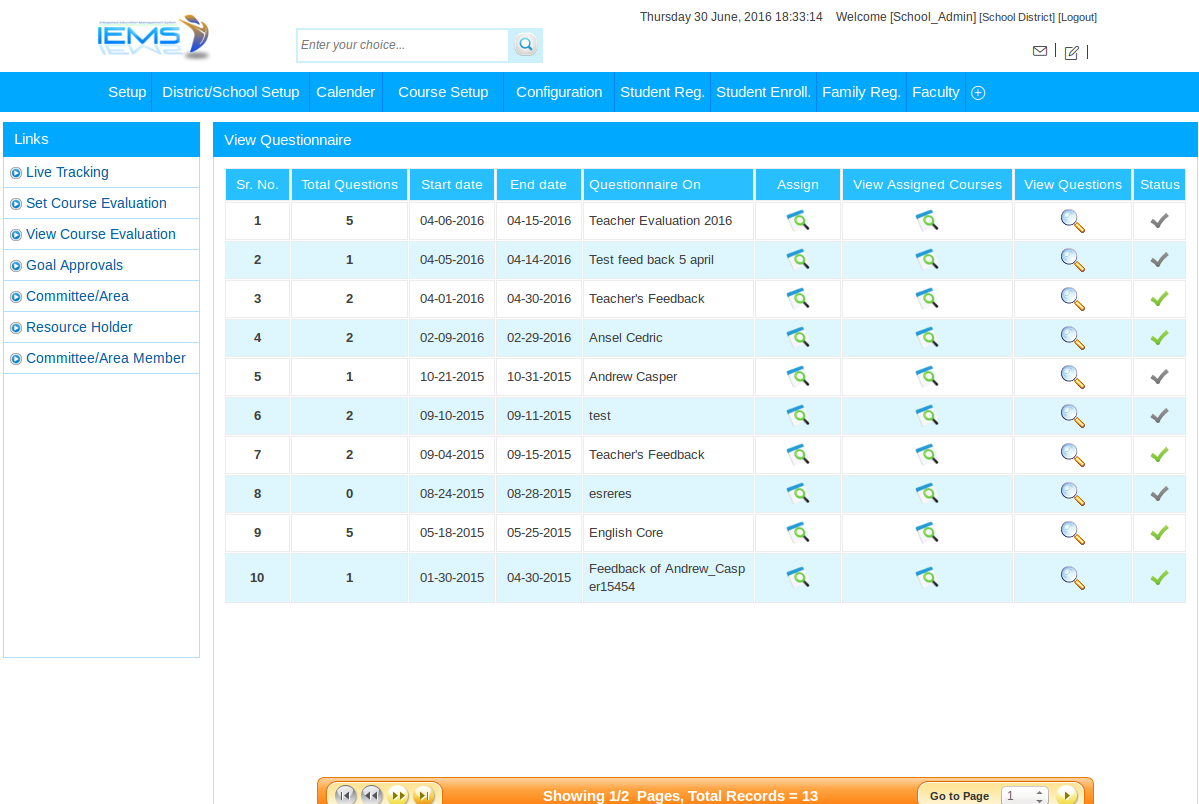The image size is (1199, 804).
Task: Click the Logout link
Action: click(x=1077, y=18)
